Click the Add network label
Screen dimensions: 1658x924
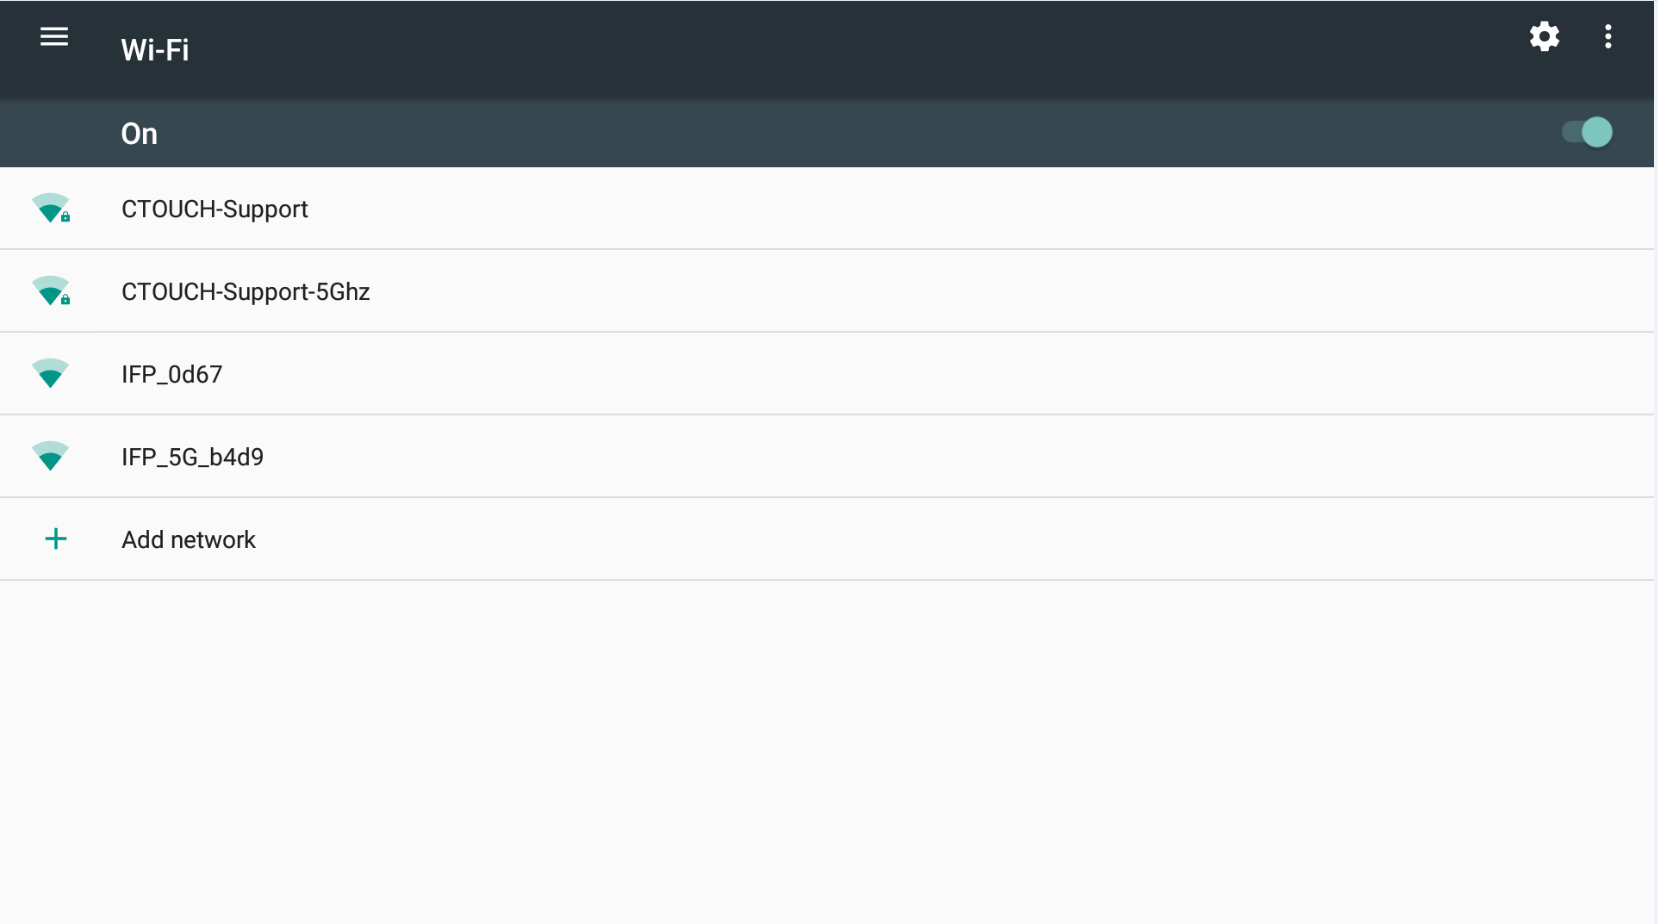pyautogui.click(x=188, y=540)
